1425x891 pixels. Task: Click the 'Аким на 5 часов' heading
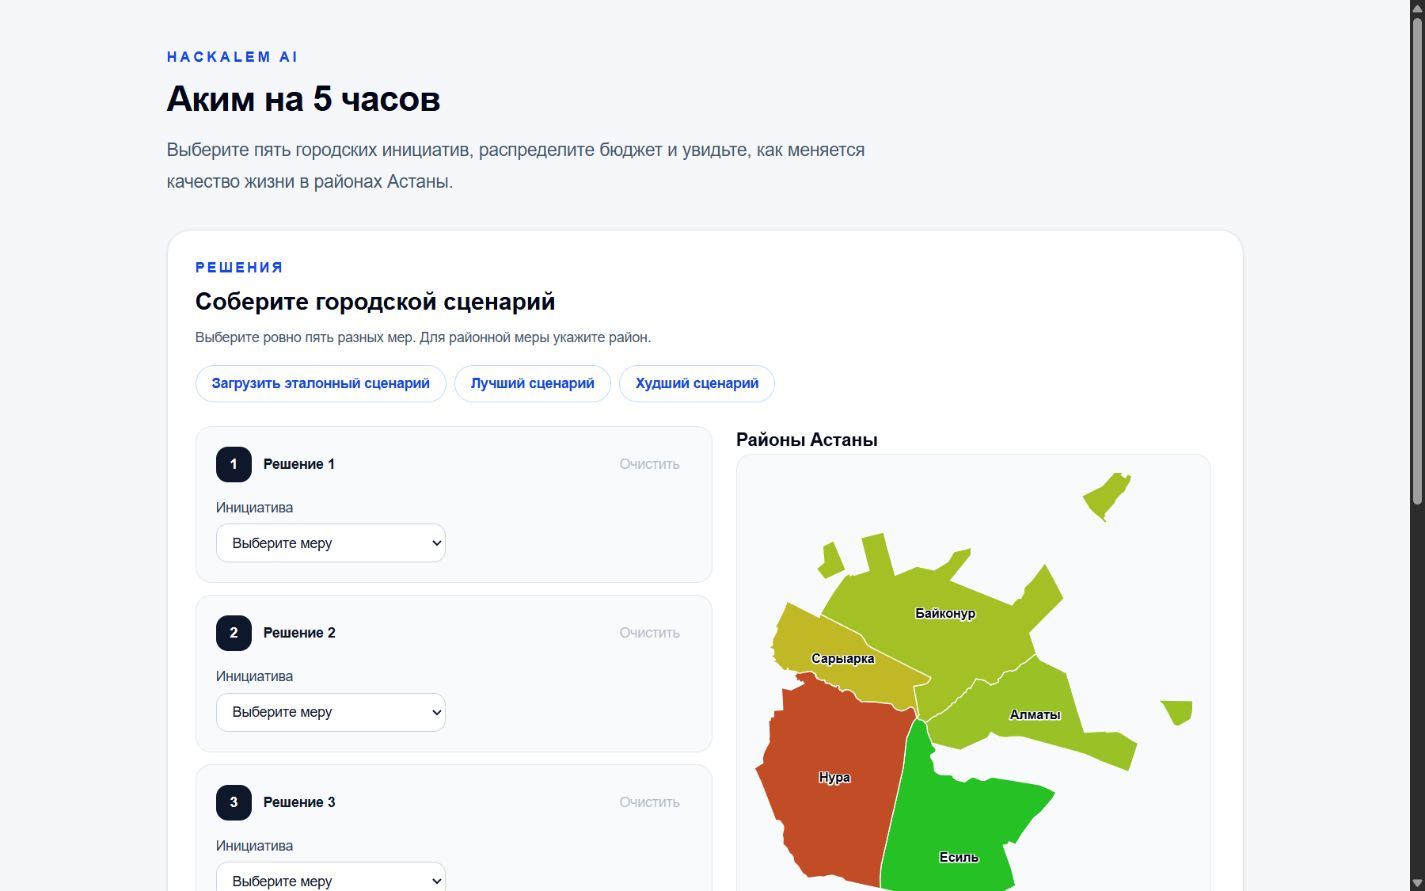point(303,99)
